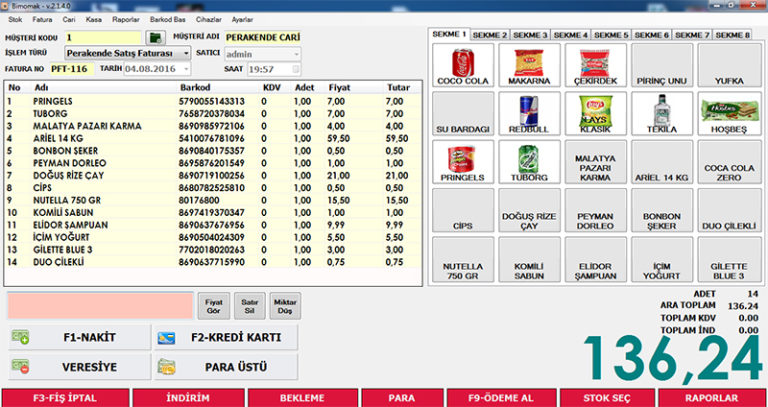Screen dimensions: 768x407
Task: Open the Tarih date picker dropdown
Action: 186,69
